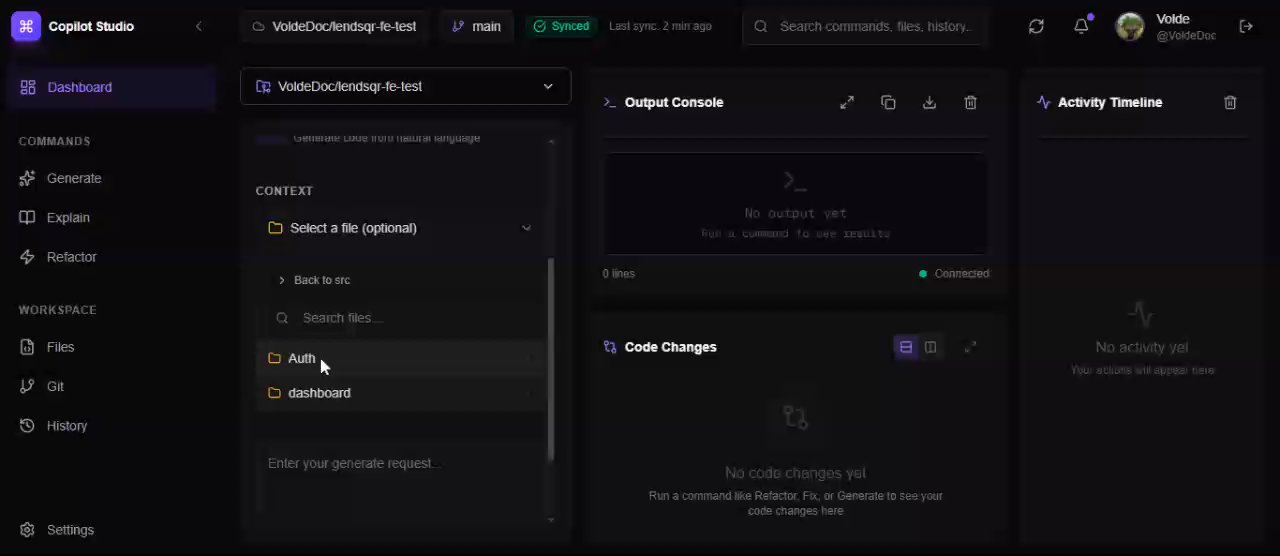Click the logout icon
1280x556 pixels.
pos(1246,26)
